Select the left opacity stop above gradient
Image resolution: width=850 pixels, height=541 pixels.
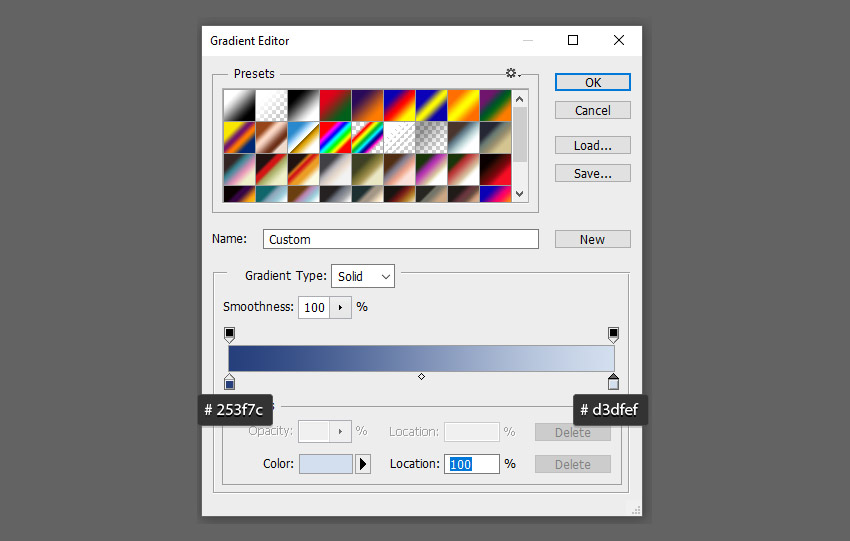click(x=229, y=334)
